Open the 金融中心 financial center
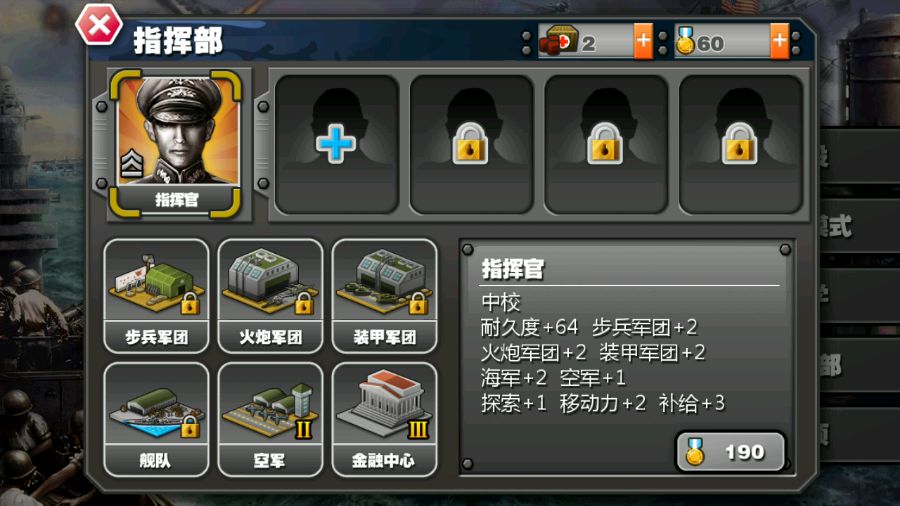 point(385,419)
